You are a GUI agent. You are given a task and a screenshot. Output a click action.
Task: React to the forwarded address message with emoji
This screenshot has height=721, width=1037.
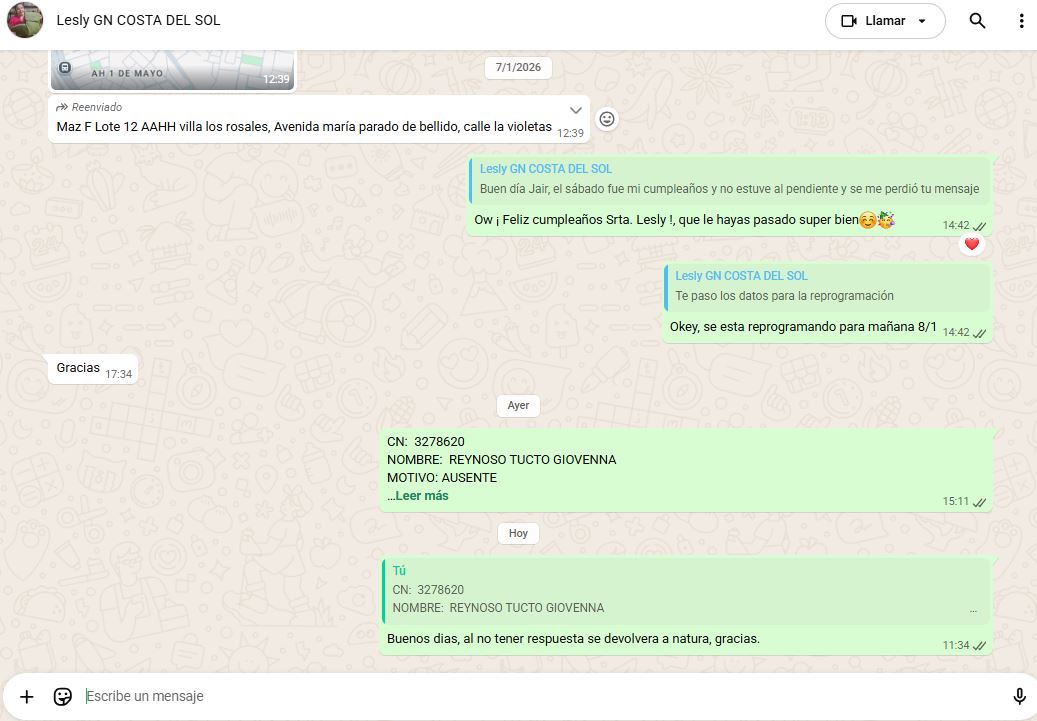[x=606, y=119]
